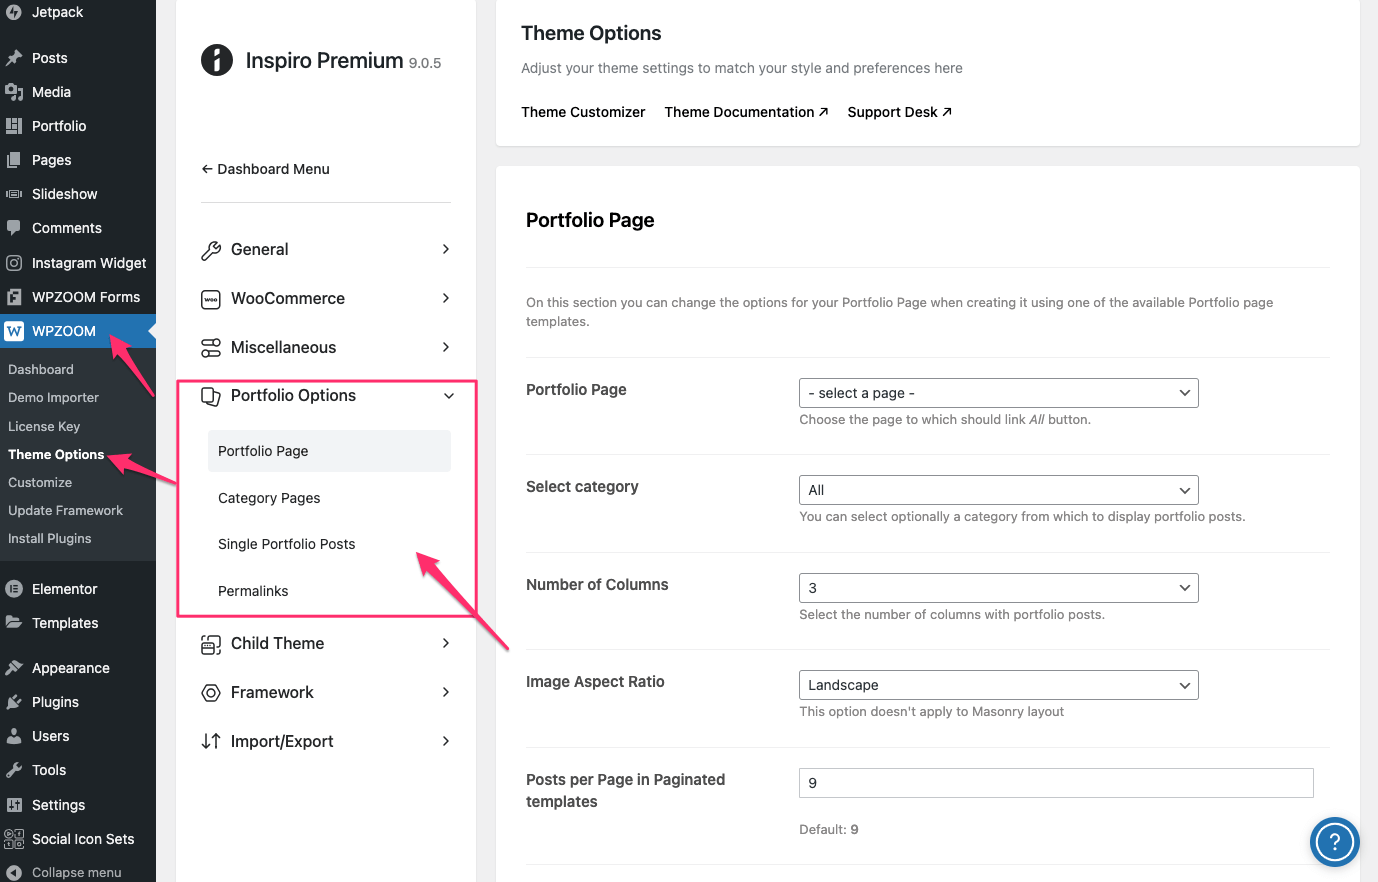Open the Number of Columns dropdown

point(999,588)
